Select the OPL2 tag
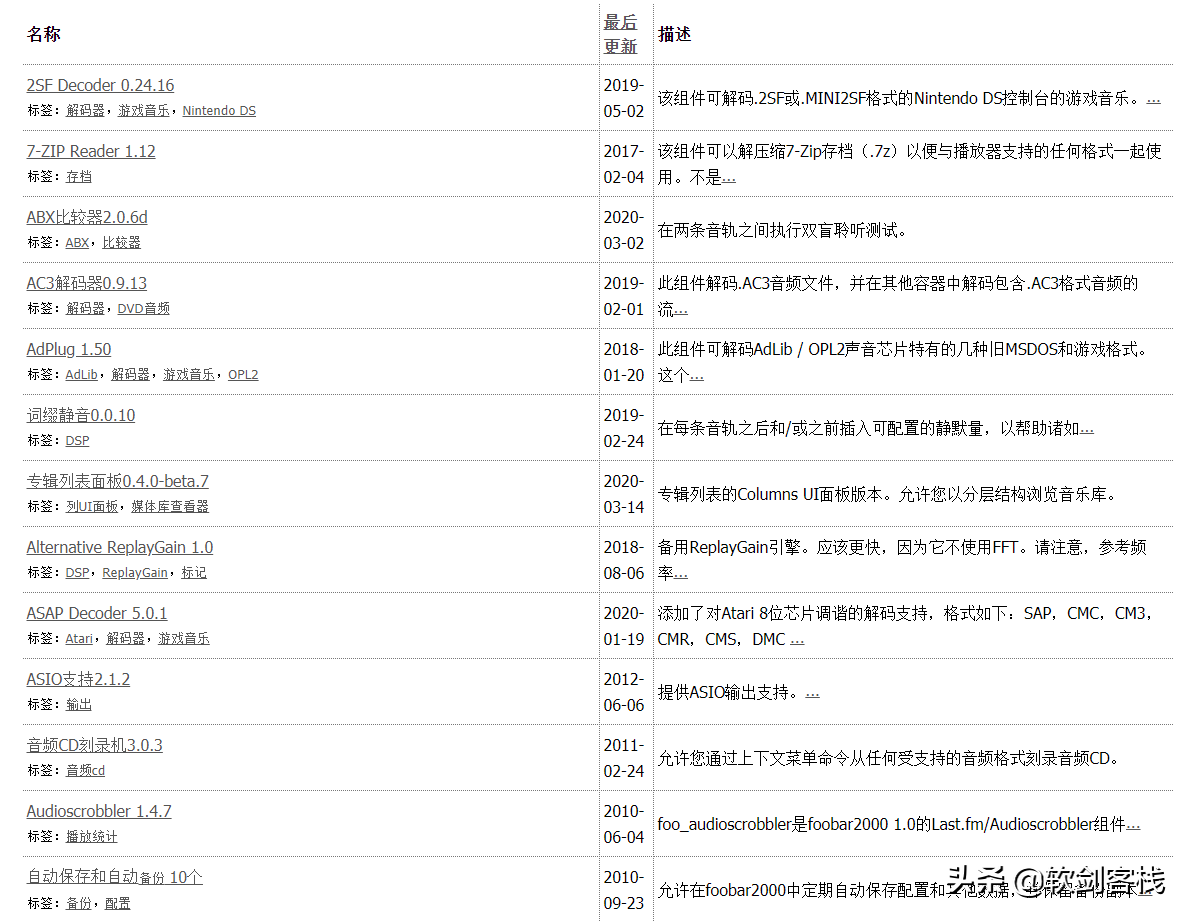The height and width of the screenshot is (922, 1192). click(x=243, y=375)
